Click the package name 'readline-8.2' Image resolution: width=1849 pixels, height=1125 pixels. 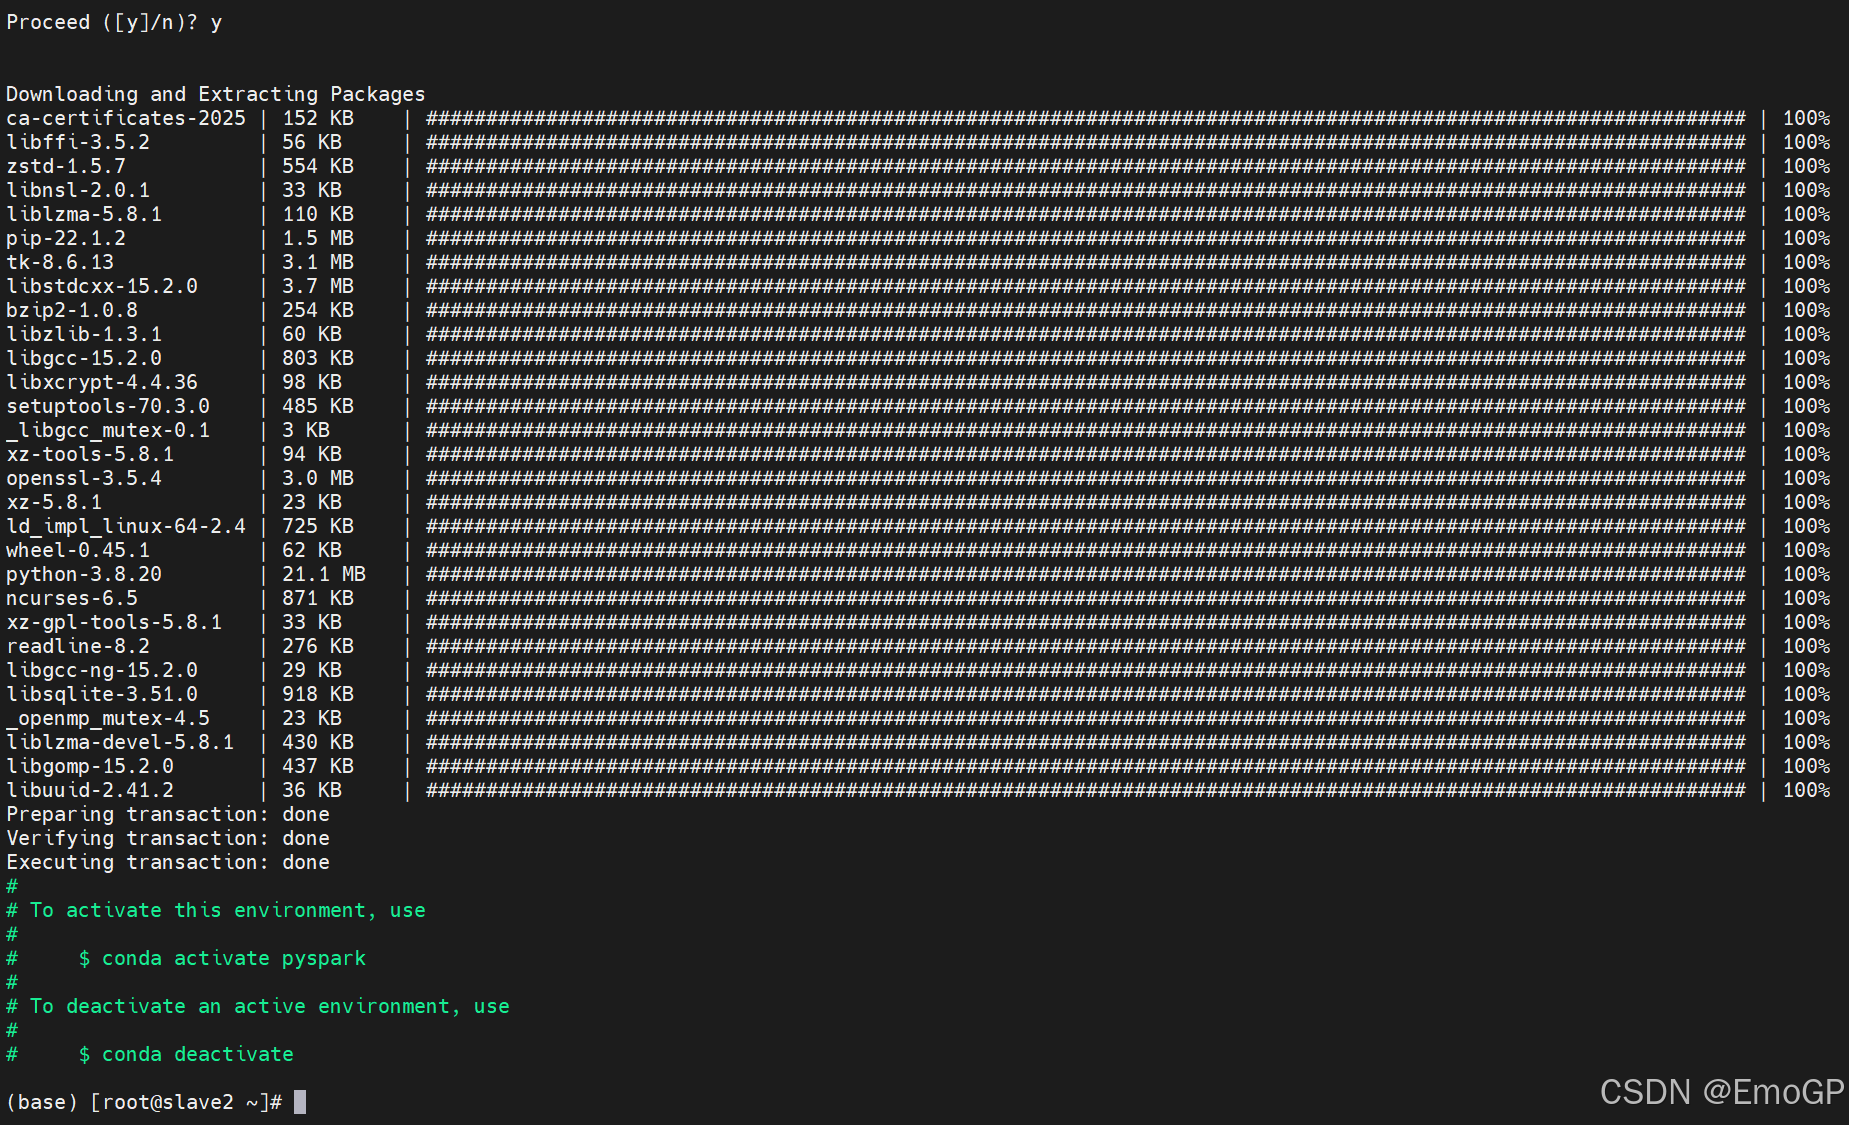click(78, 646)
